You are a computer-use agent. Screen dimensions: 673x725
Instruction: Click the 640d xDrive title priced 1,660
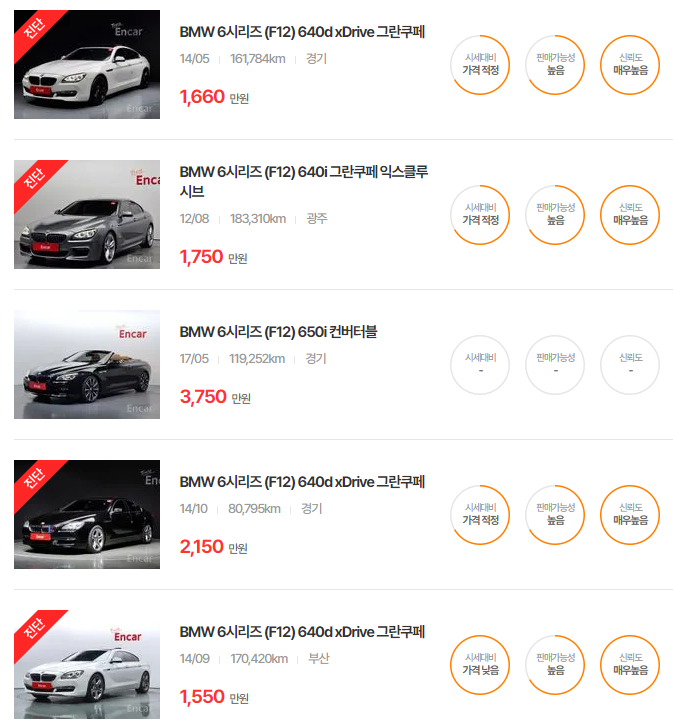[x=302, y=32]
